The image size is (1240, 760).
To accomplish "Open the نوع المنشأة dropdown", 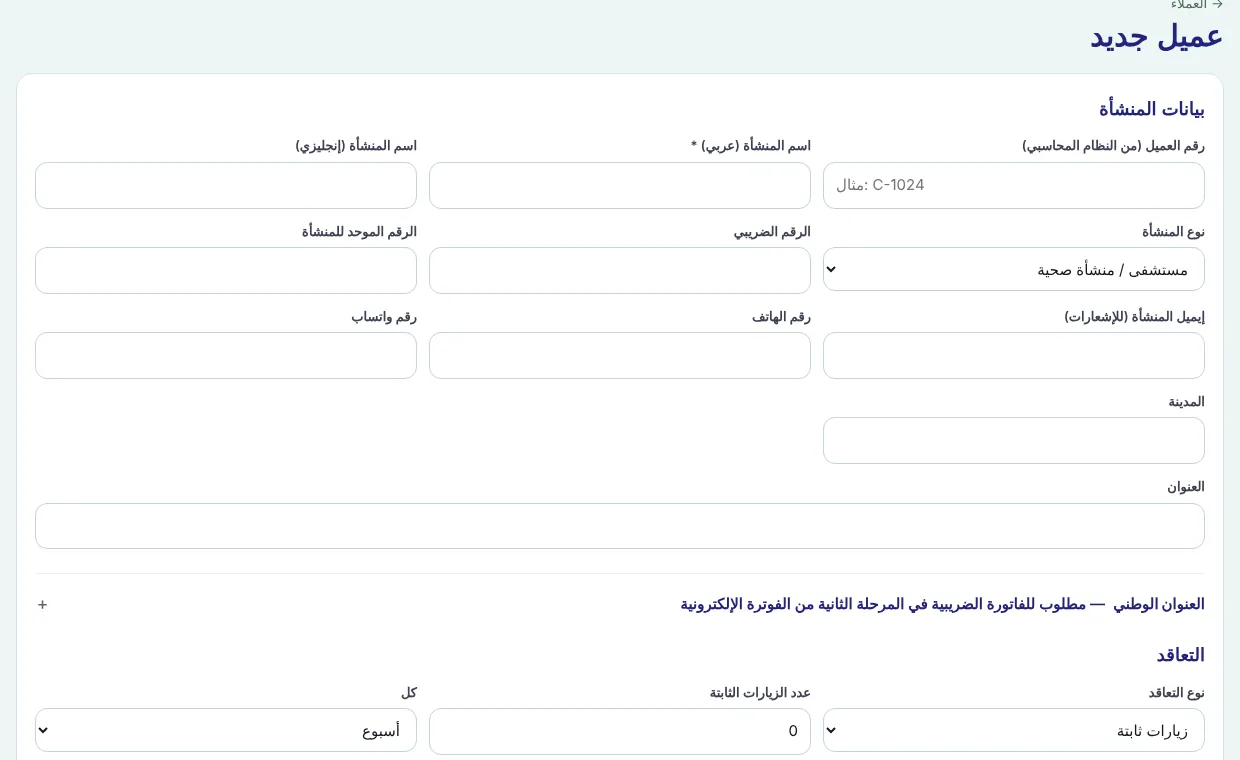I will [x=1014, y=269].
